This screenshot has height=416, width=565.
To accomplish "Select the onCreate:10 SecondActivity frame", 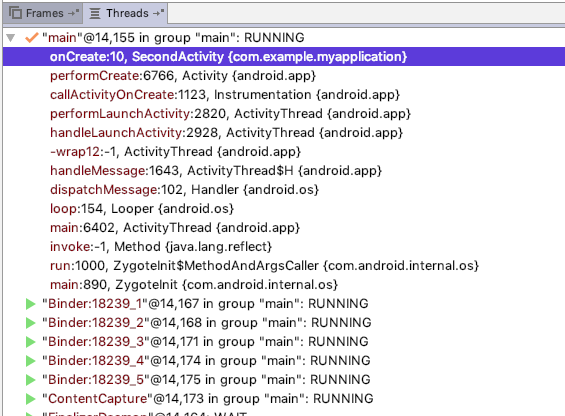I will (284, 57).
